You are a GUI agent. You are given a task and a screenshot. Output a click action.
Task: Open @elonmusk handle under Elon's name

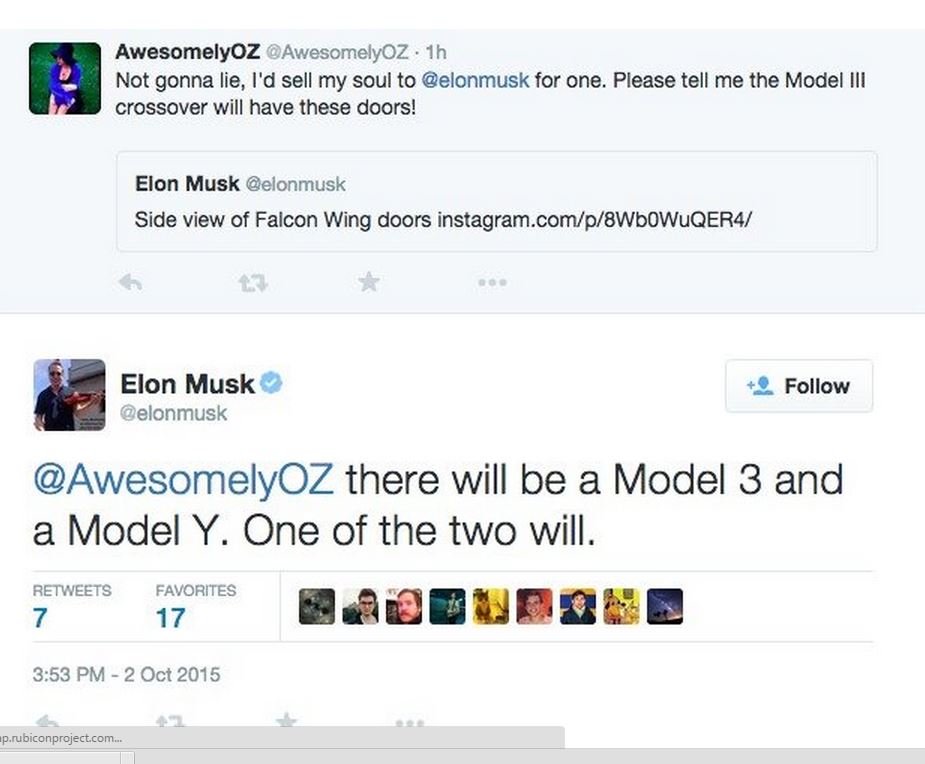point(173,413)
